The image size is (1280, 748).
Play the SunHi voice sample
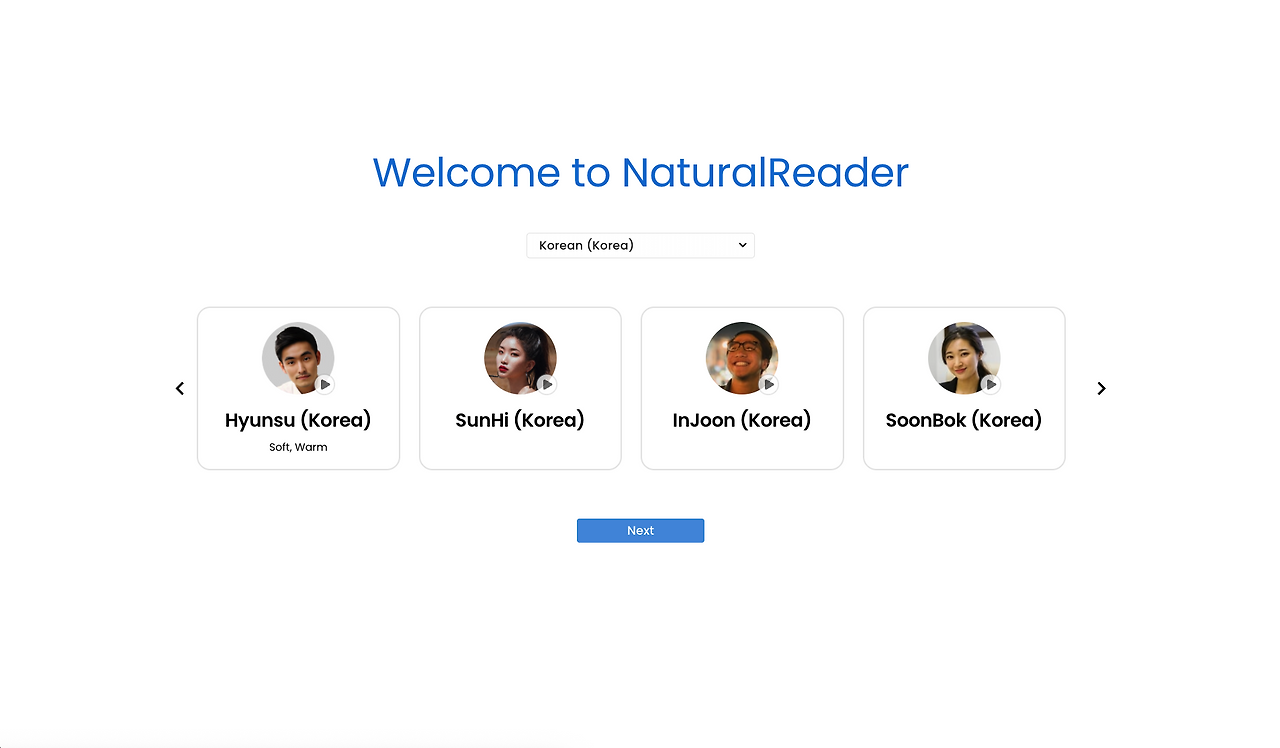point(547,385)
